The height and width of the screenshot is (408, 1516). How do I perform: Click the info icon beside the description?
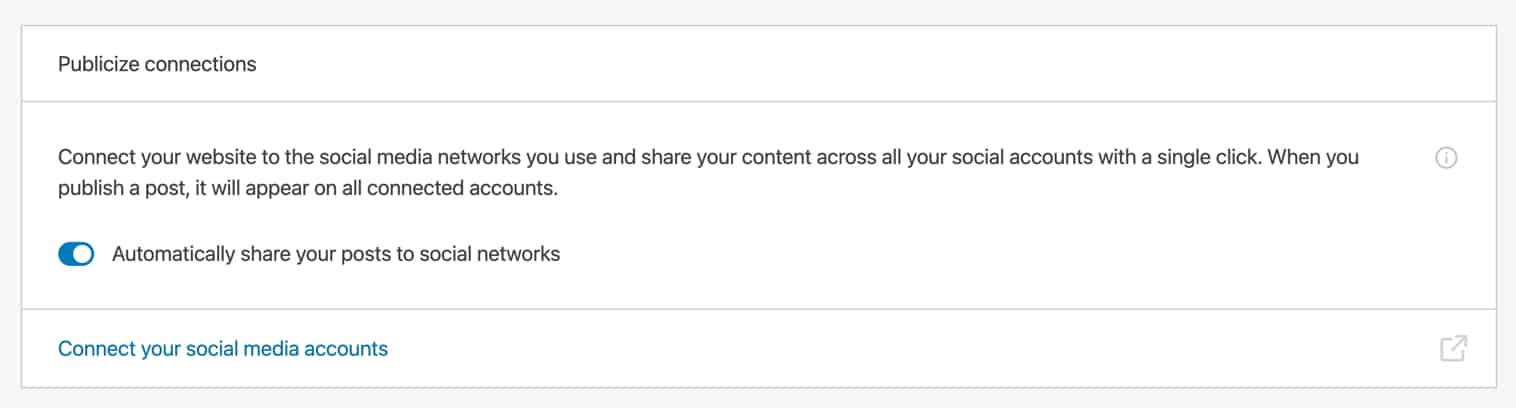tap(1445, 158)
